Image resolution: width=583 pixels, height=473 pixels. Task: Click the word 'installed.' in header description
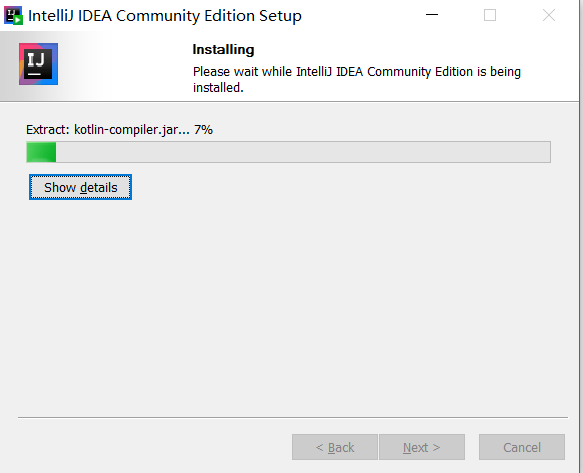tap(218, 88)
